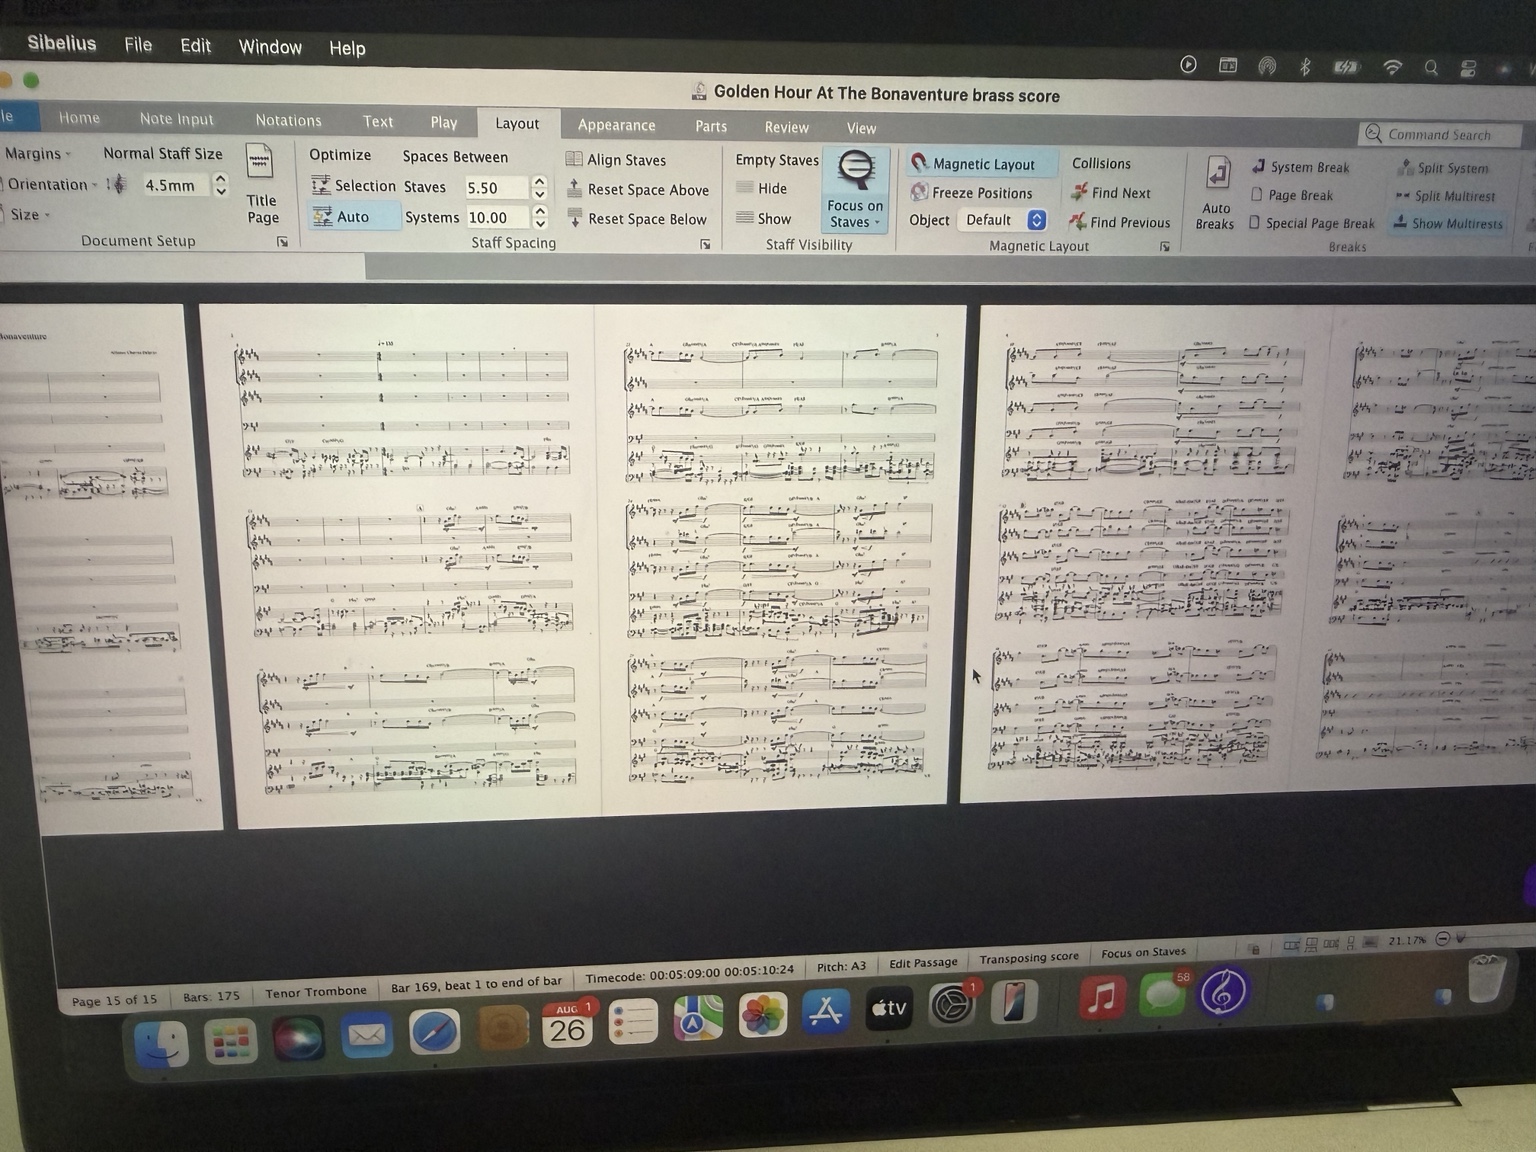This screenshot has width=1536, height=1152.
Task: Open the Auto Breaks tool
Action: [1216, 193]
